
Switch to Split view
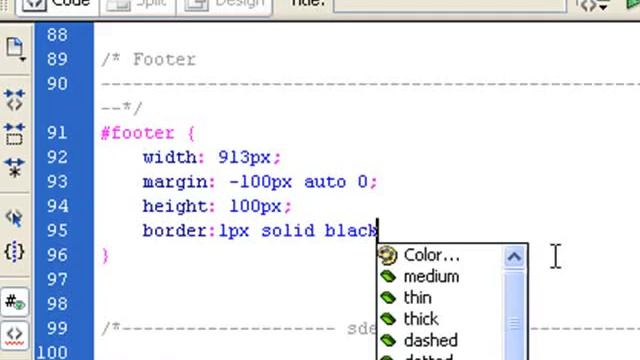coord(138,6)
